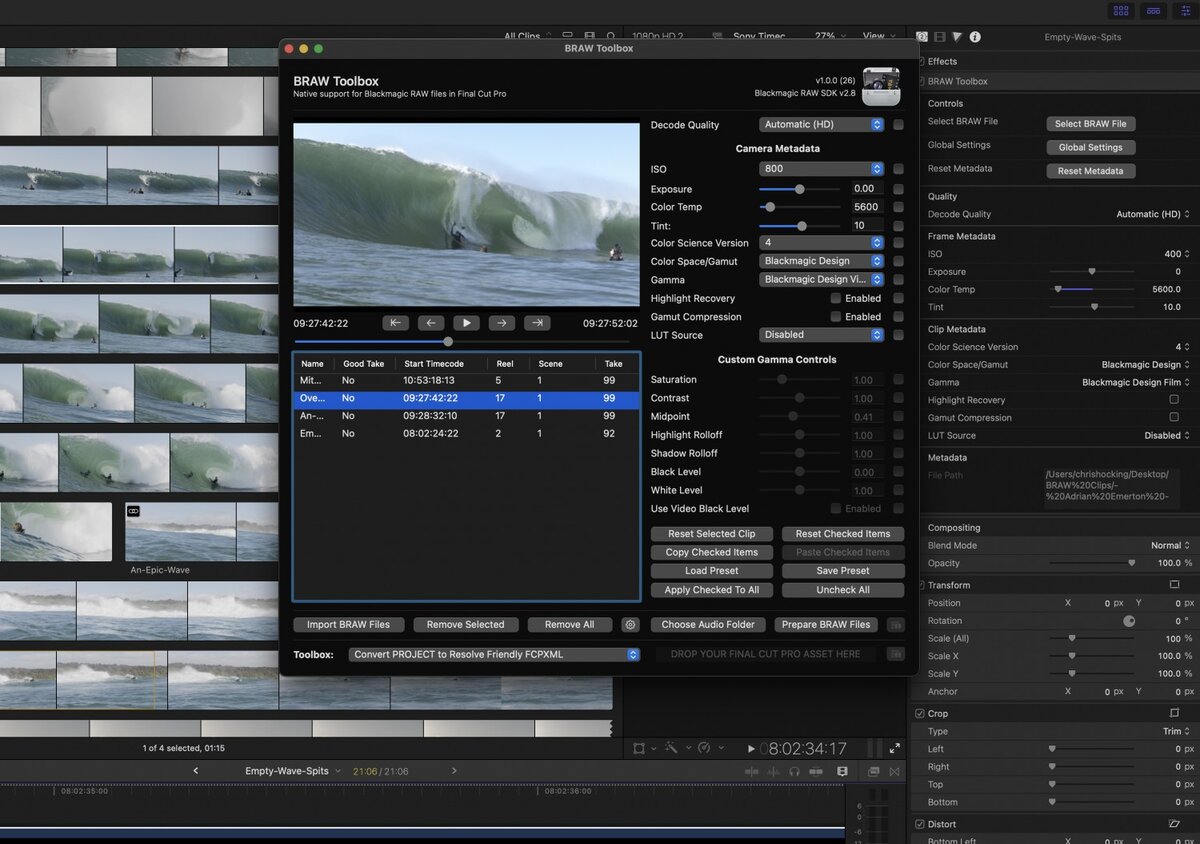Expand Toolbox Convert PROJECT action dropdown

(494, 655)
